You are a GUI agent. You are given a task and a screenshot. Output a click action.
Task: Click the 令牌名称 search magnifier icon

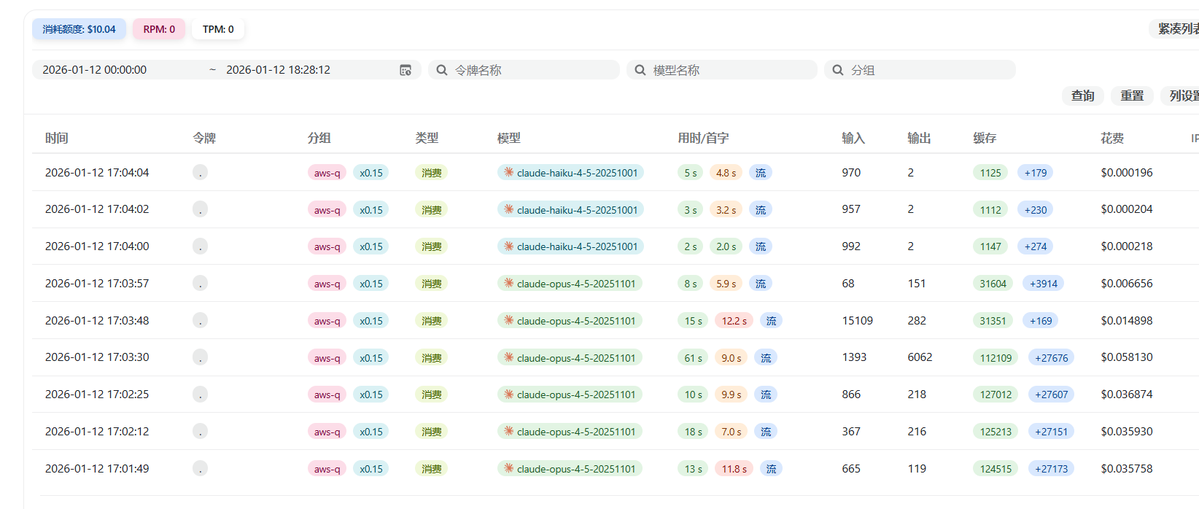[441, 70]
